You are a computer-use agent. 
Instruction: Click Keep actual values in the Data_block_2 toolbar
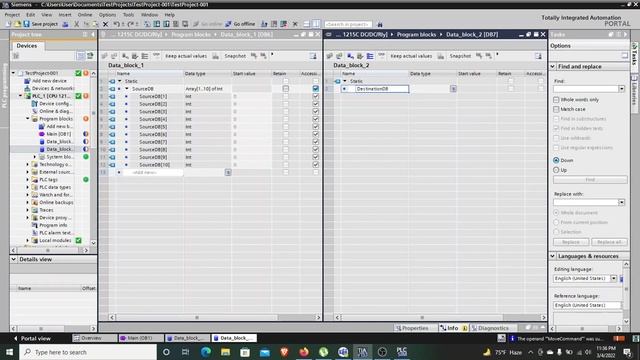(411, 56)
